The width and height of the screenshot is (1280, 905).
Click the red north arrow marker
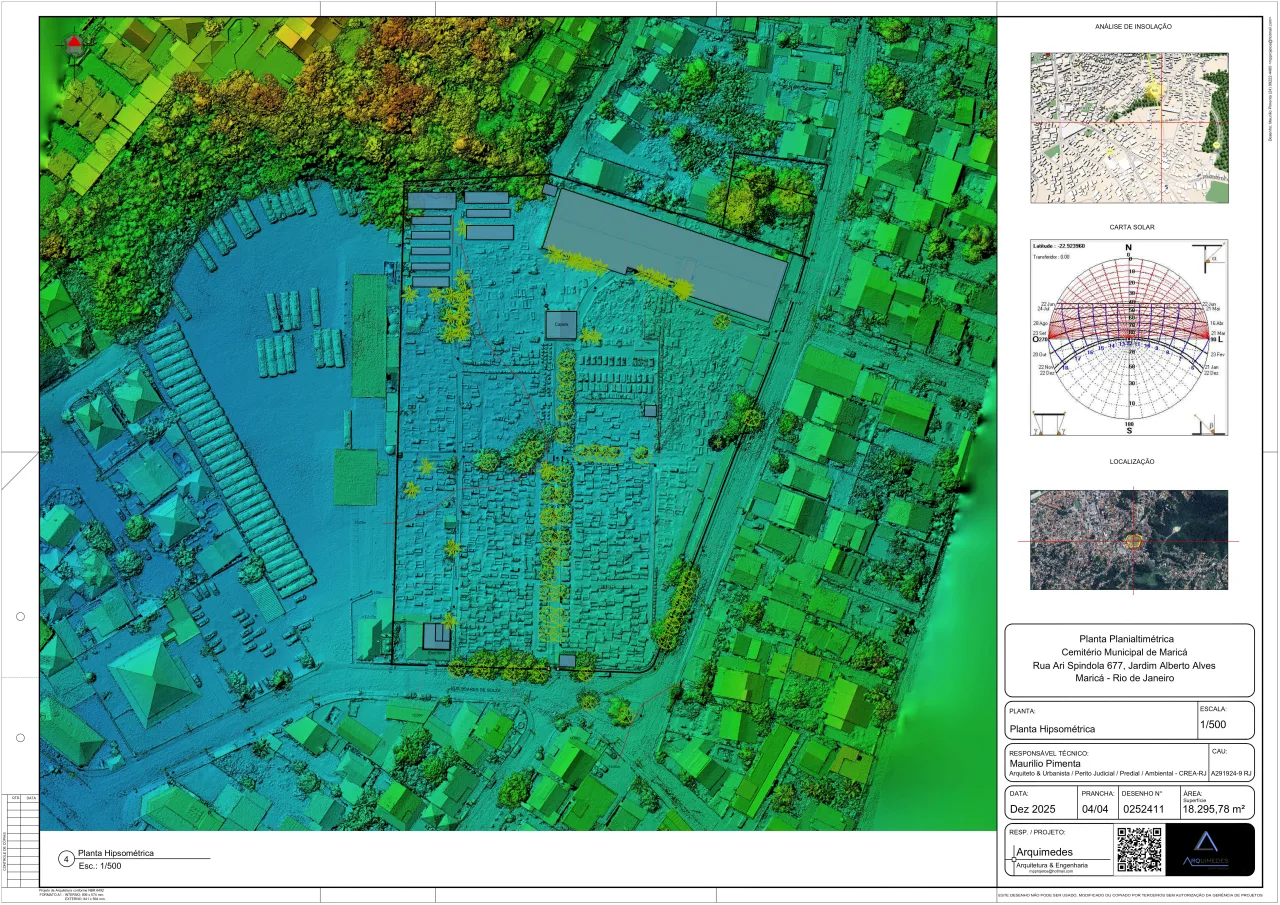point(74,43)
